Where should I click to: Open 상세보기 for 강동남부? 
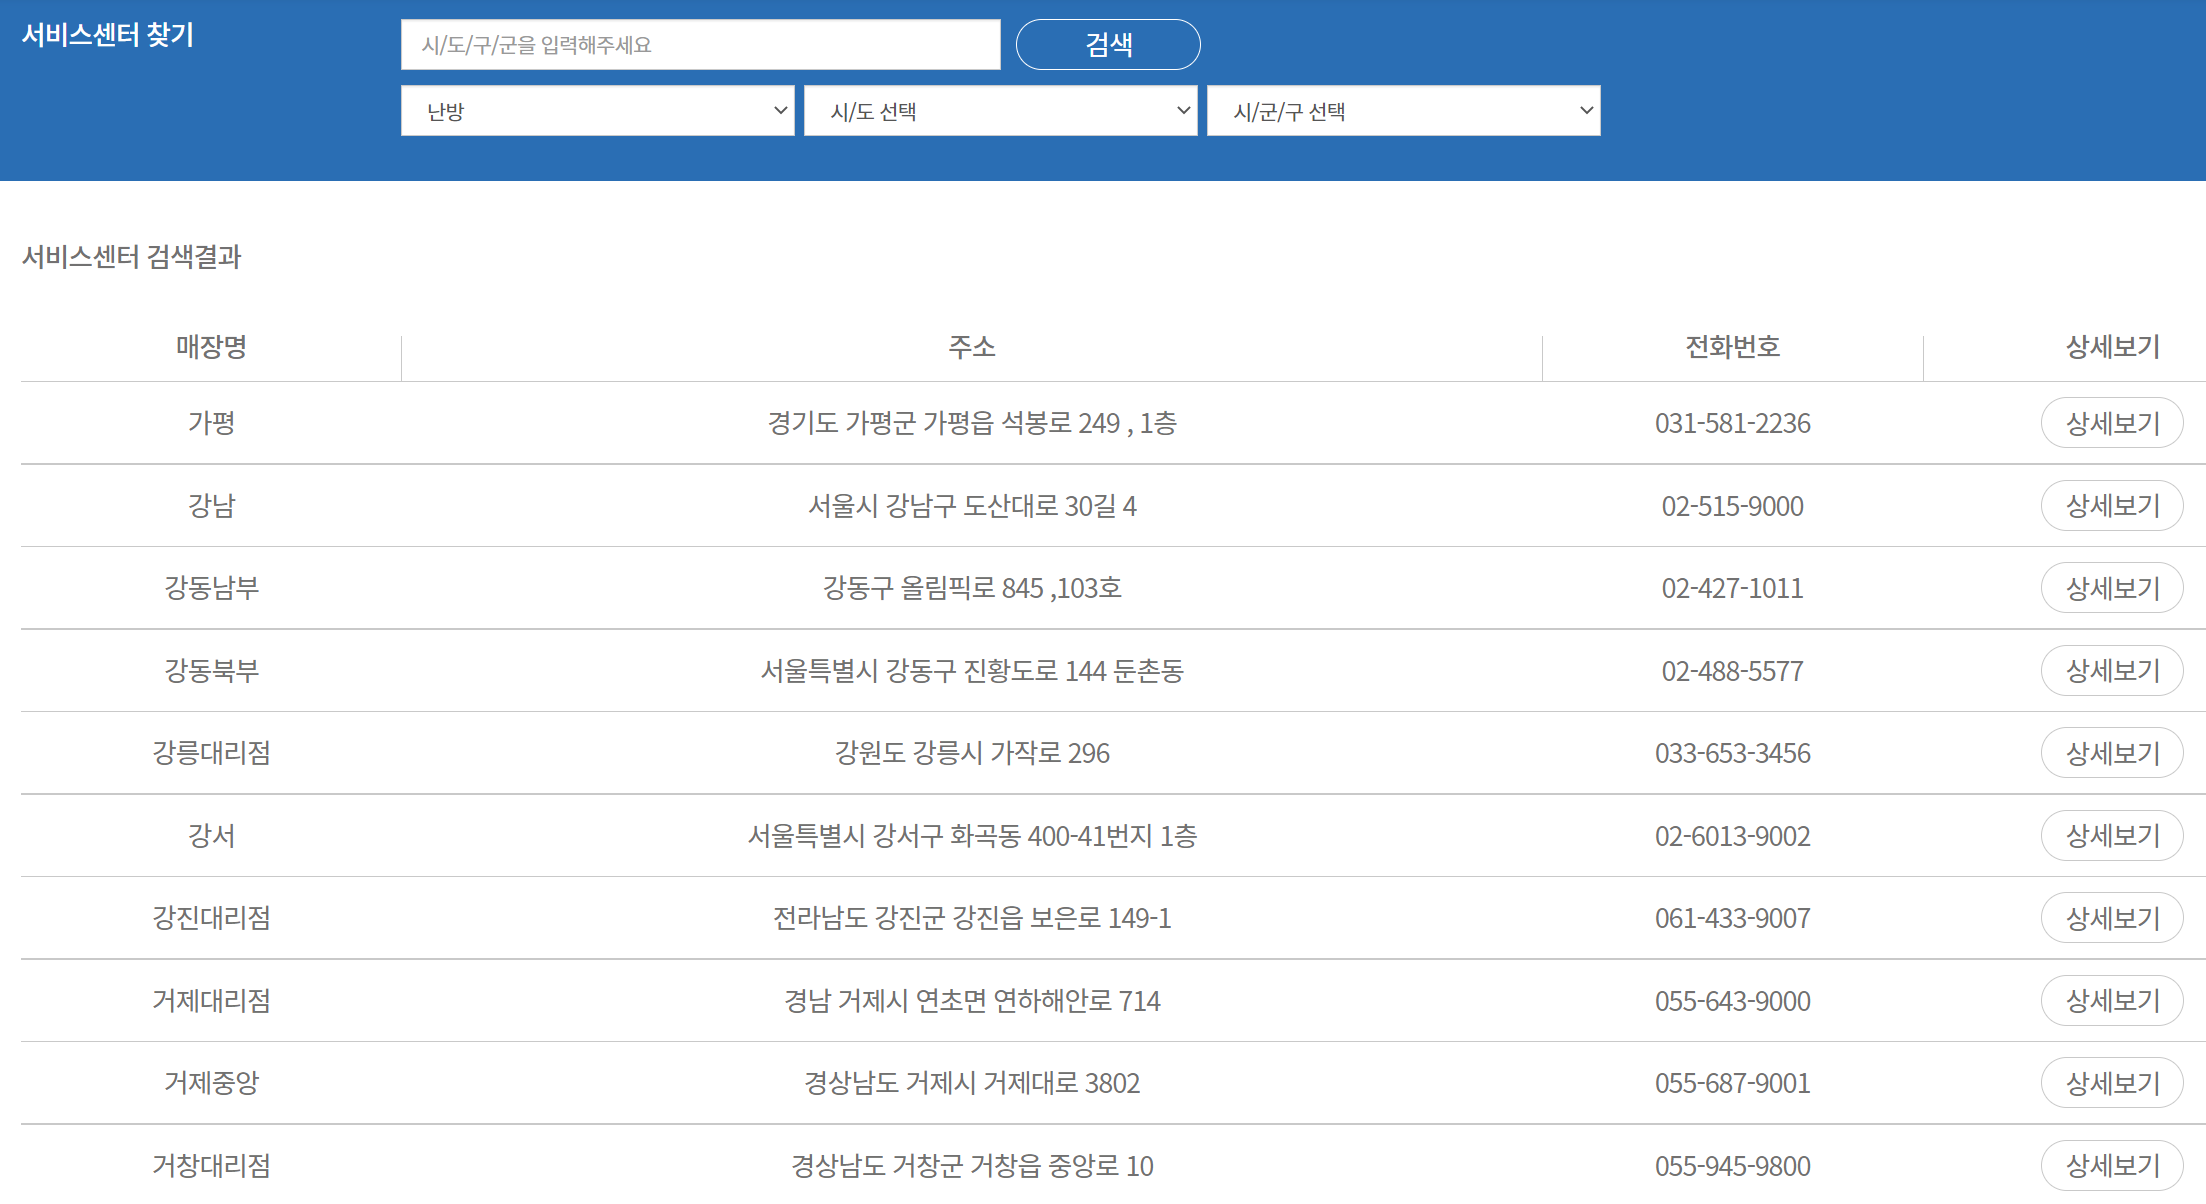[2111, 588]
